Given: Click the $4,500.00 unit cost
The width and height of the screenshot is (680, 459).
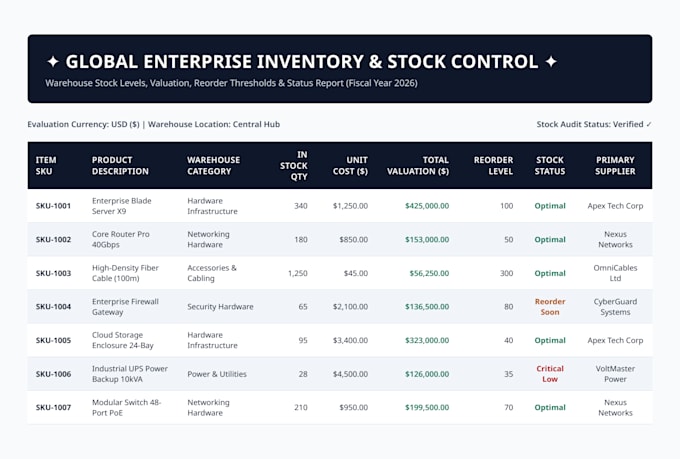Looking at the screenshot, I should click(350, 374).
